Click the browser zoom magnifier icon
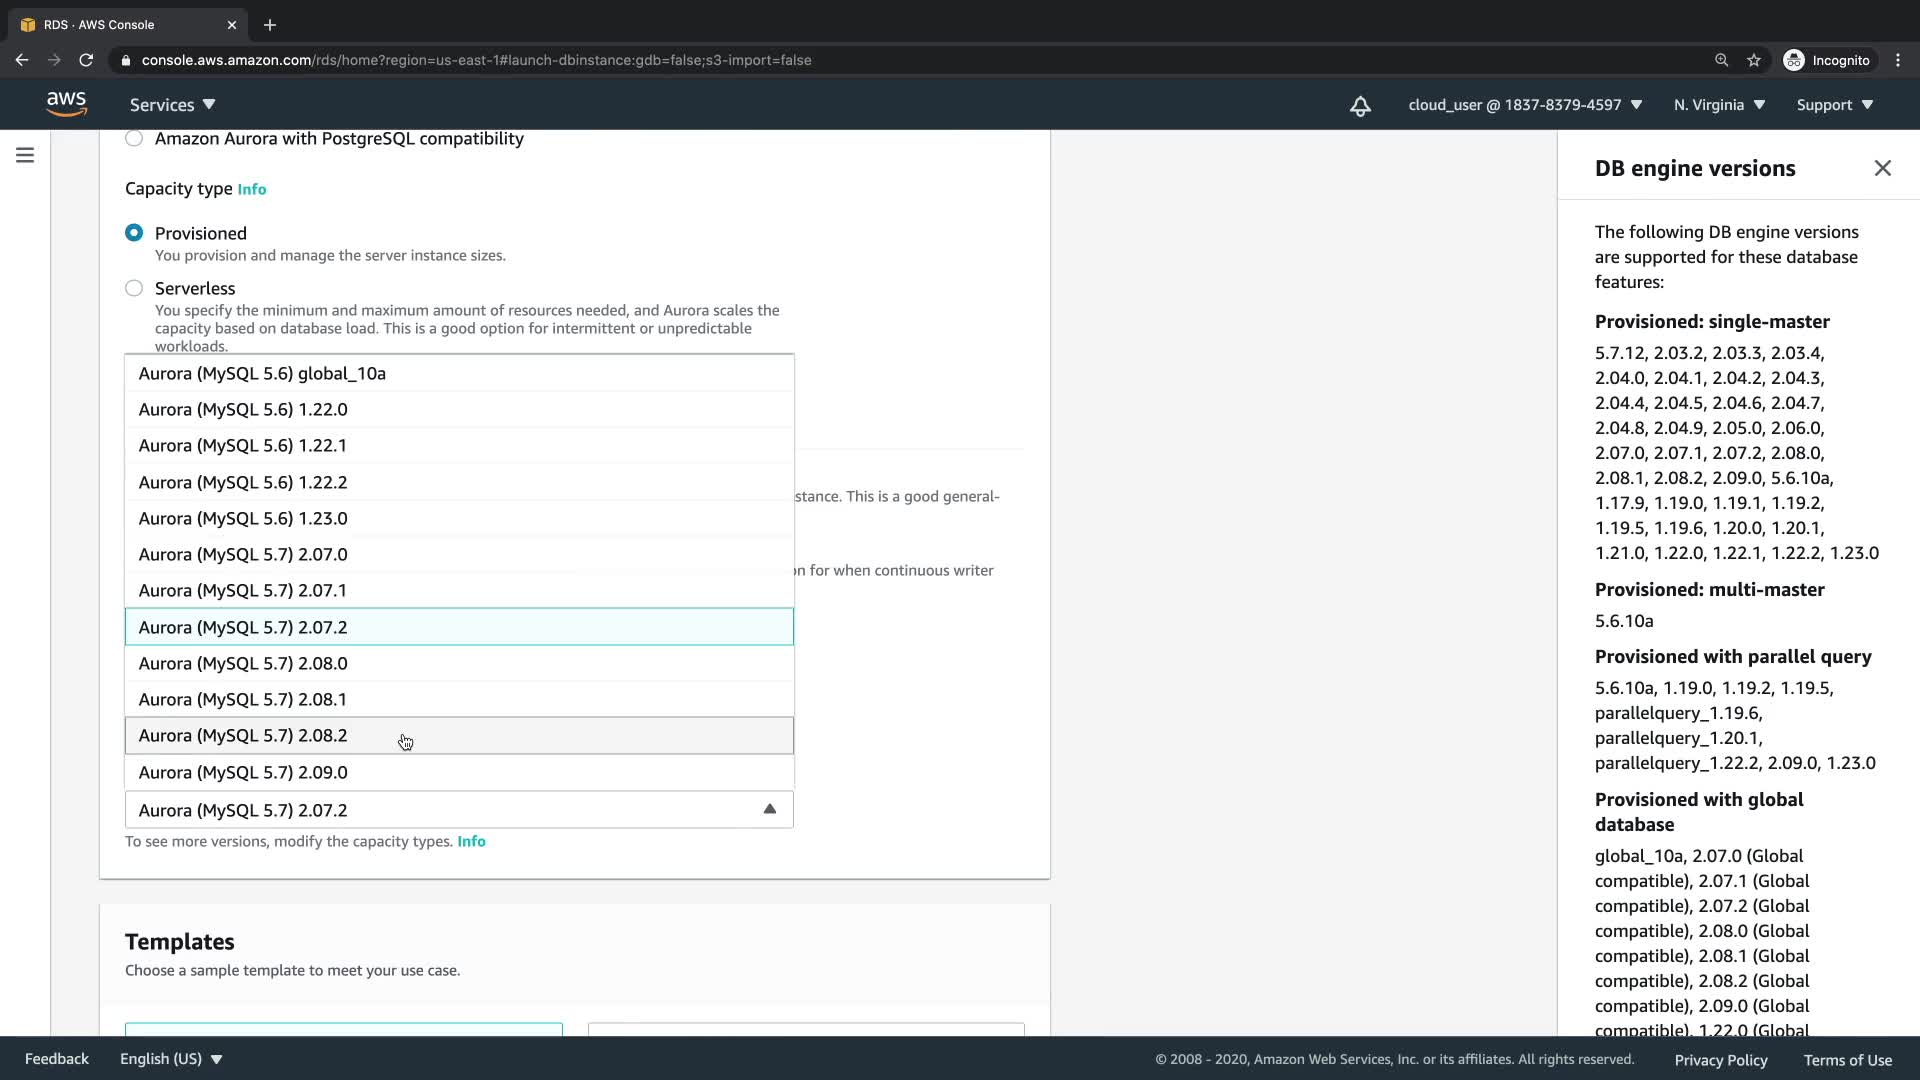1920x1080 pixels. [1721, 60]
